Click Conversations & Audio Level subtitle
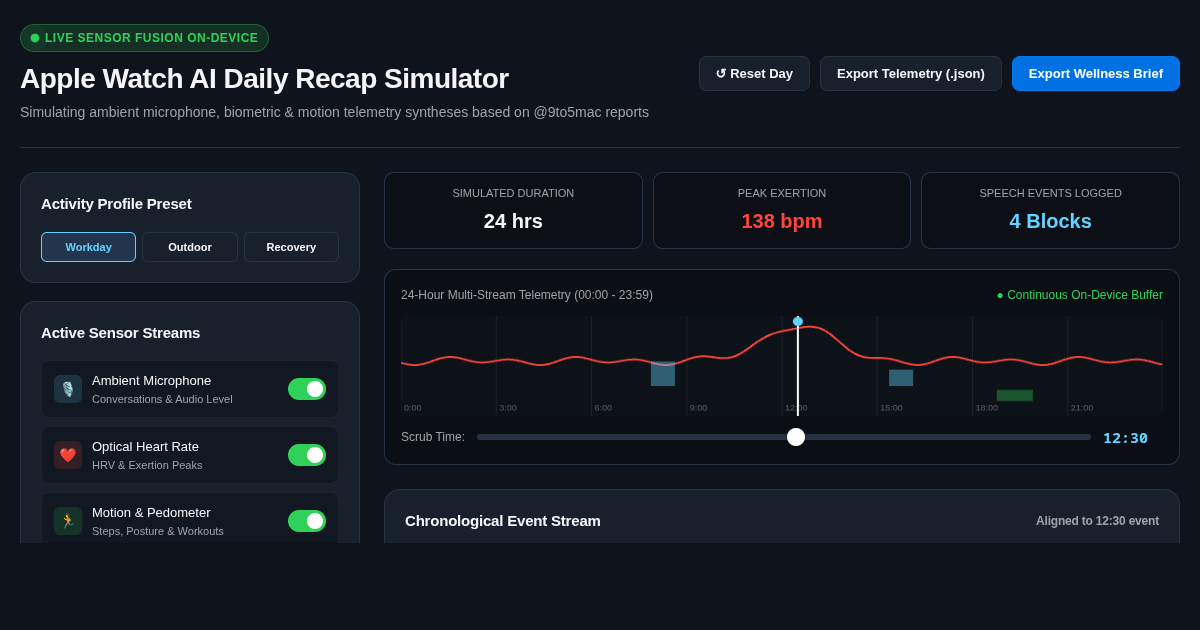The height and width of the screenshot is (630, 1200). coord(162,399)
